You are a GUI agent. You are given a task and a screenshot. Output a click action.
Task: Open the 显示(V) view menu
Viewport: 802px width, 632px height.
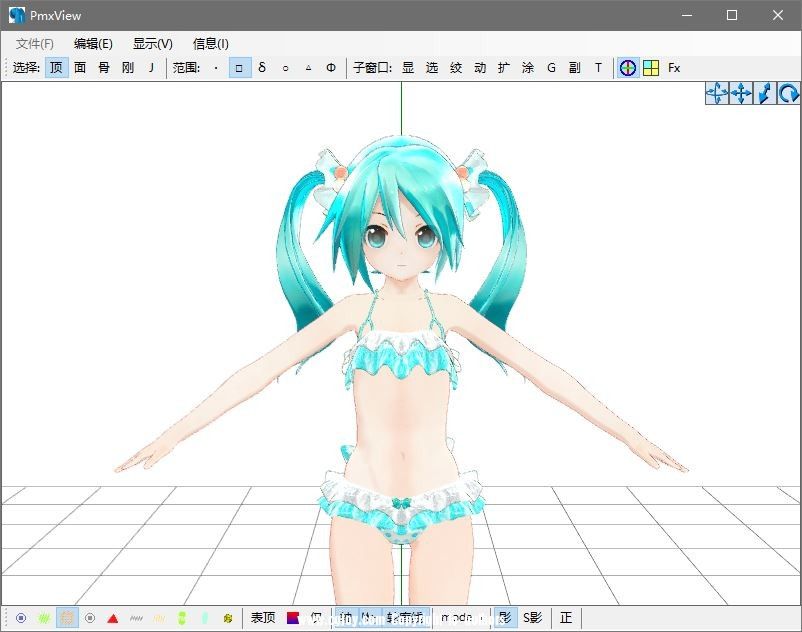[153, 43]
